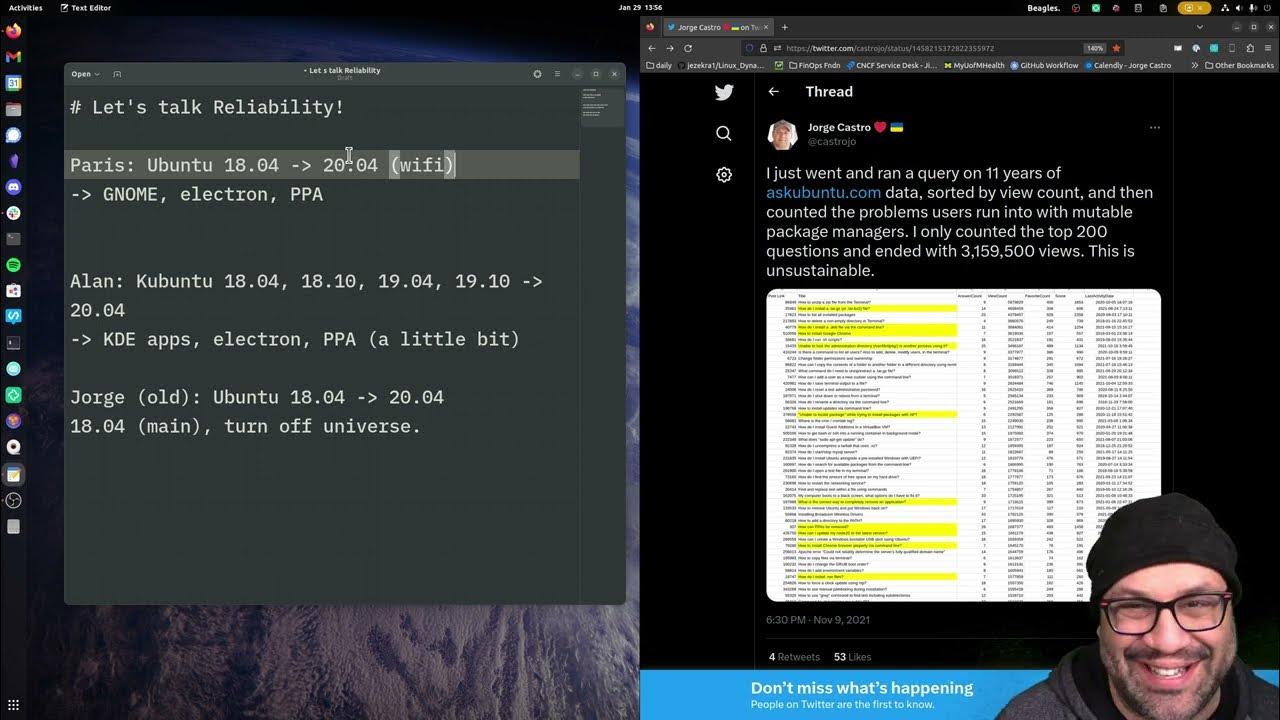
Task: List all Firefox tabs dropdown
Action: (1200, 27)
